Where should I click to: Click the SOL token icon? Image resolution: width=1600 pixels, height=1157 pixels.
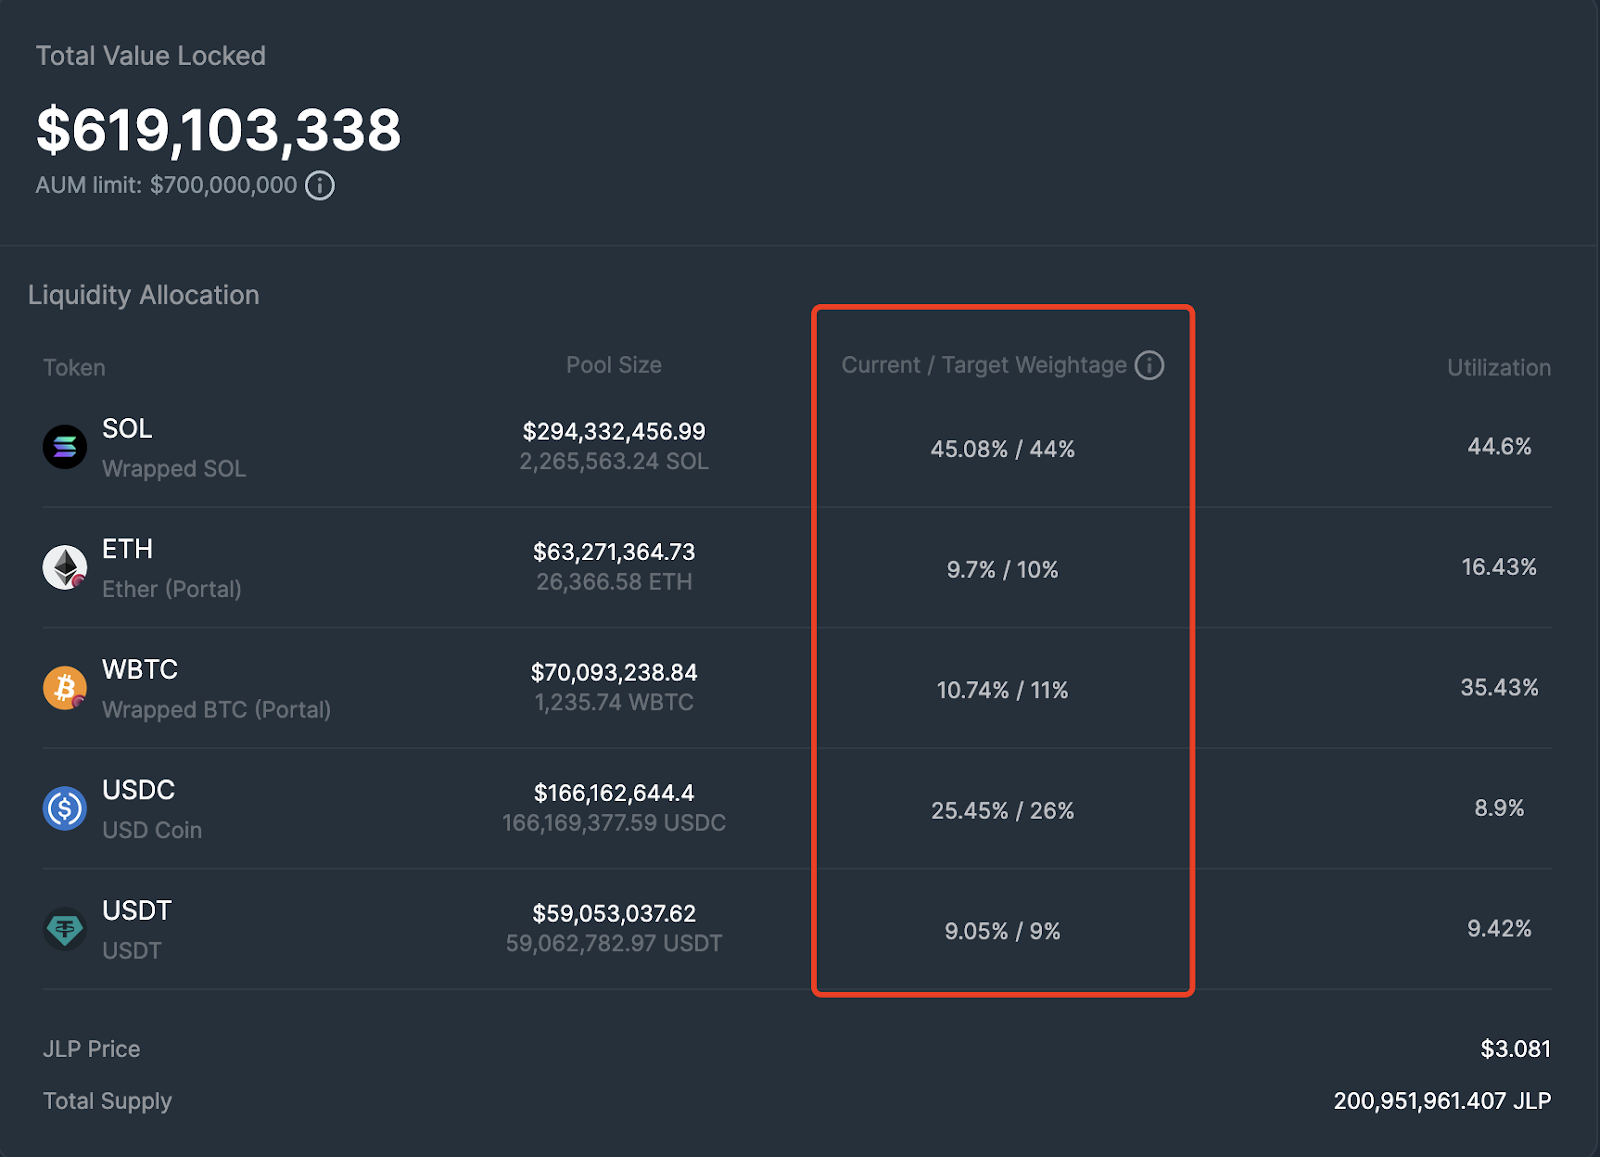(x=65, y=447)
